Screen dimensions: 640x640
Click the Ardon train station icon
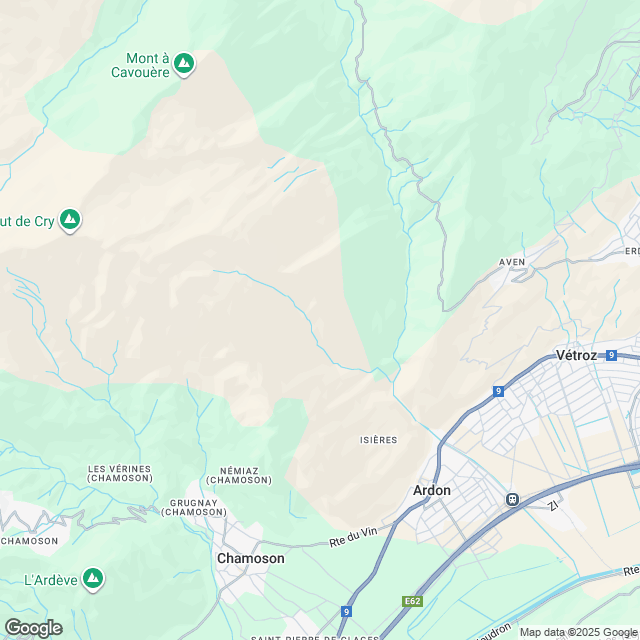[512, 499]
